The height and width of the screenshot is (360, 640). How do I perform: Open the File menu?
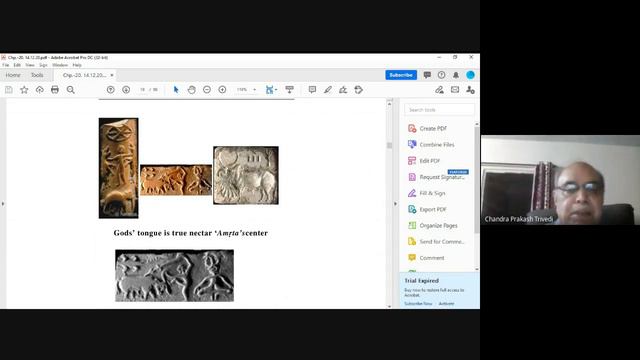(x=6, y=65)
